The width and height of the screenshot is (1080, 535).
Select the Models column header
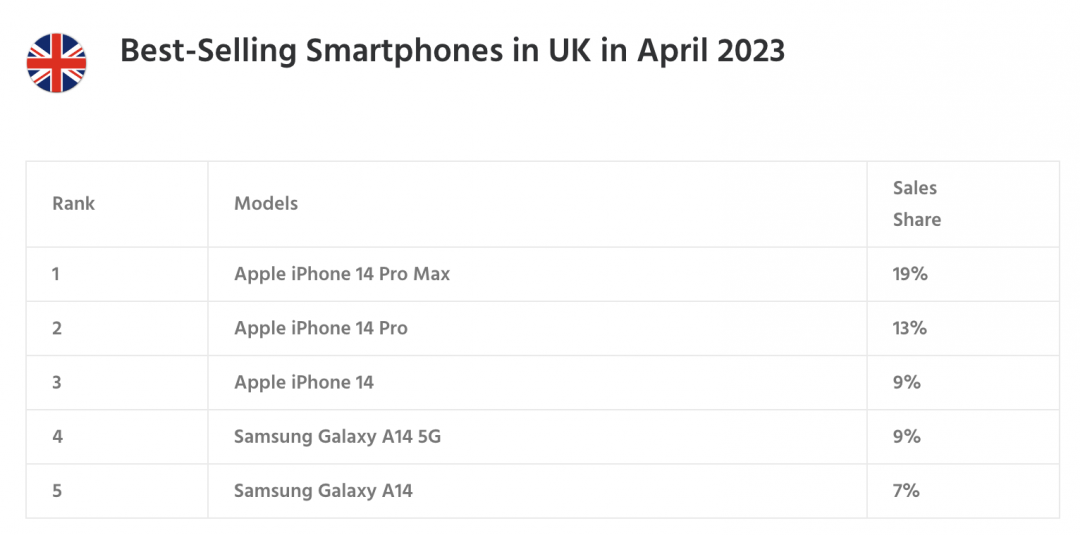[266, 204]
